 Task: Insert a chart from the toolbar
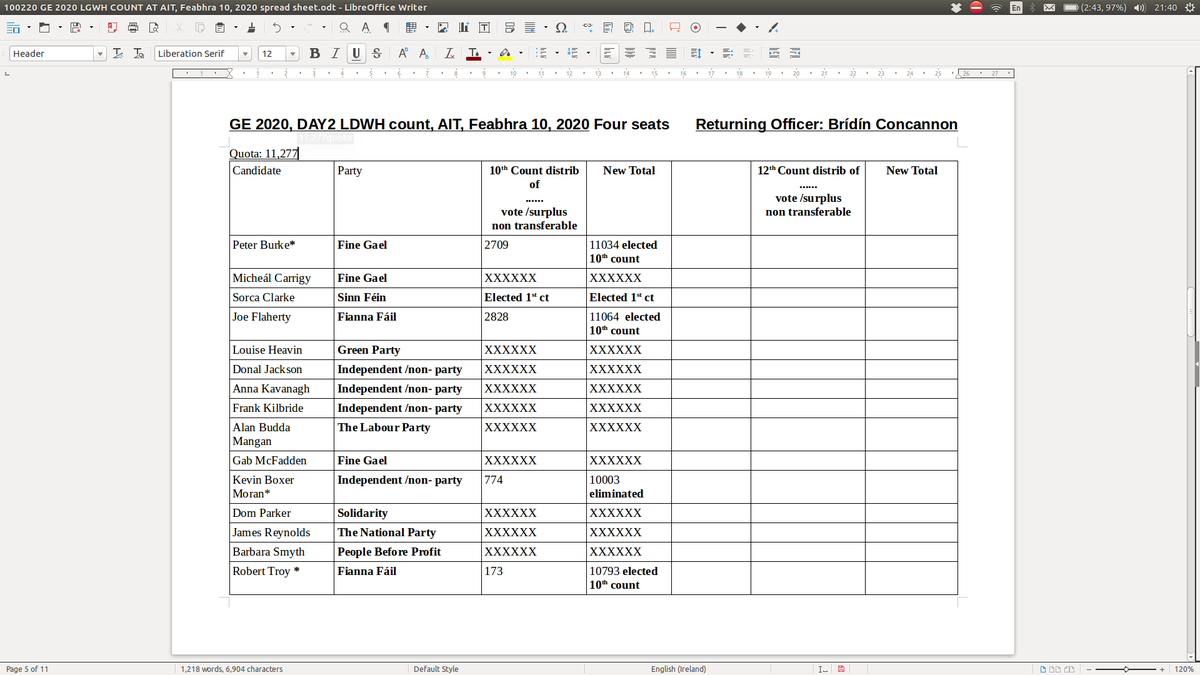tap(463, 27)
